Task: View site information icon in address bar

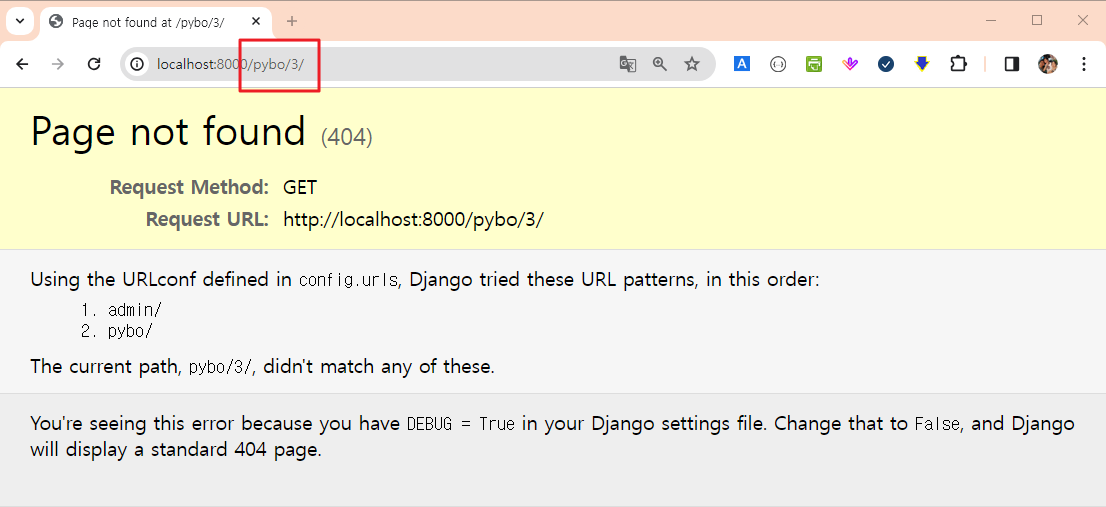Action: [137, 64]
